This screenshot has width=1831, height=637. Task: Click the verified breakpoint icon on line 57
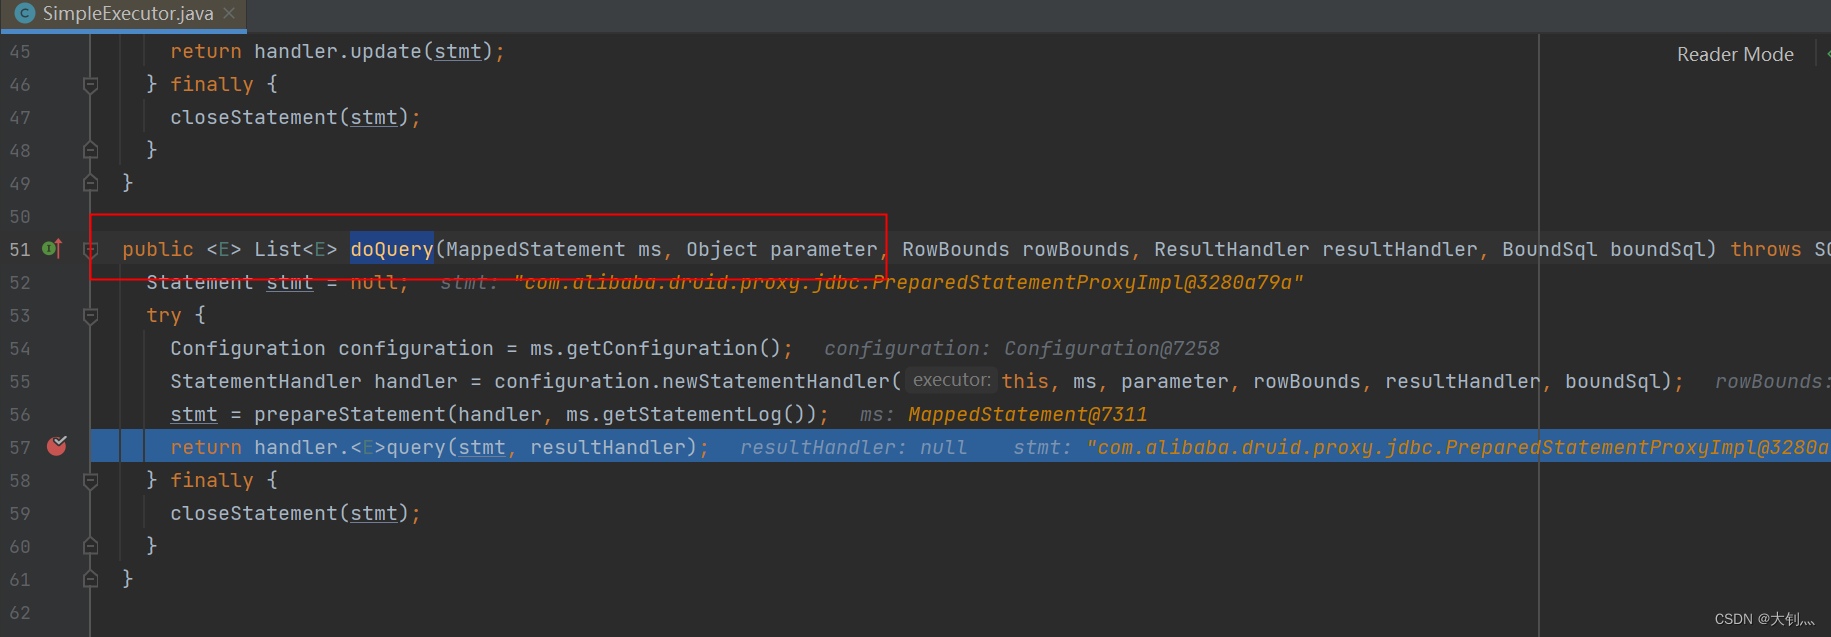pyautogui.click(x=56, y=446)
